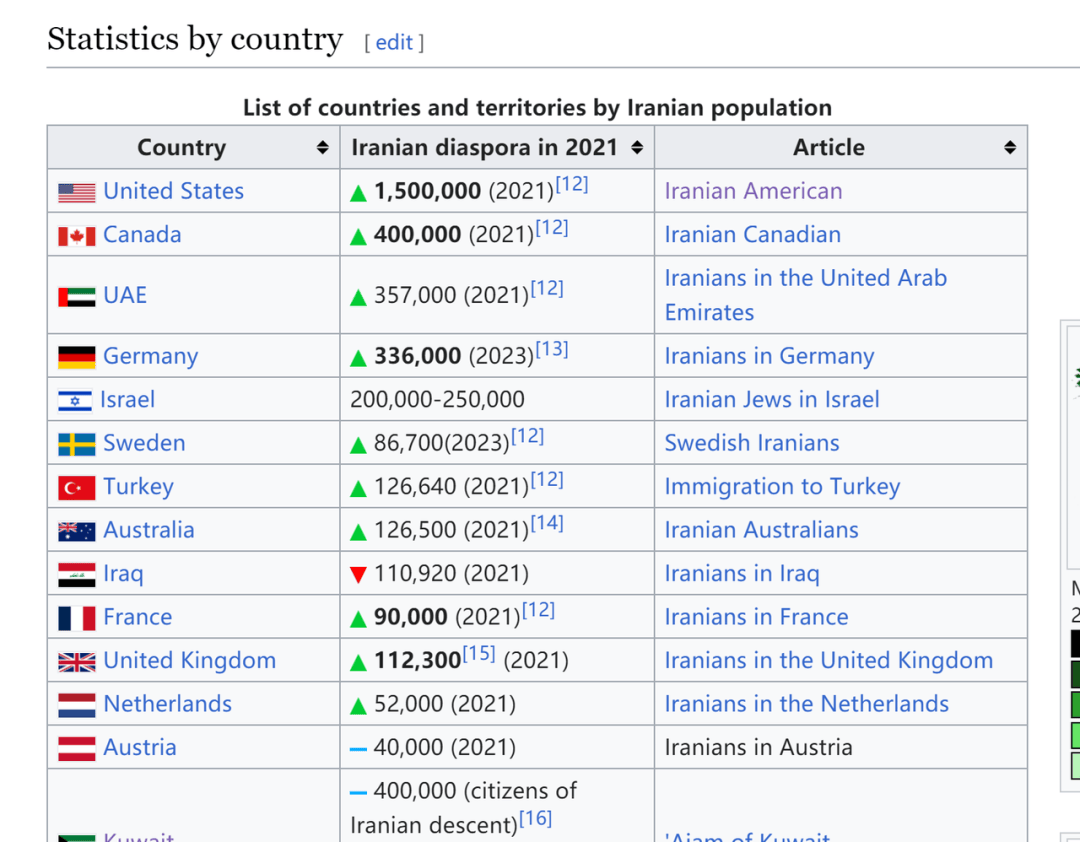Open Iranian Jews in Israel article

pyautogui.click(x=772, y=400)
